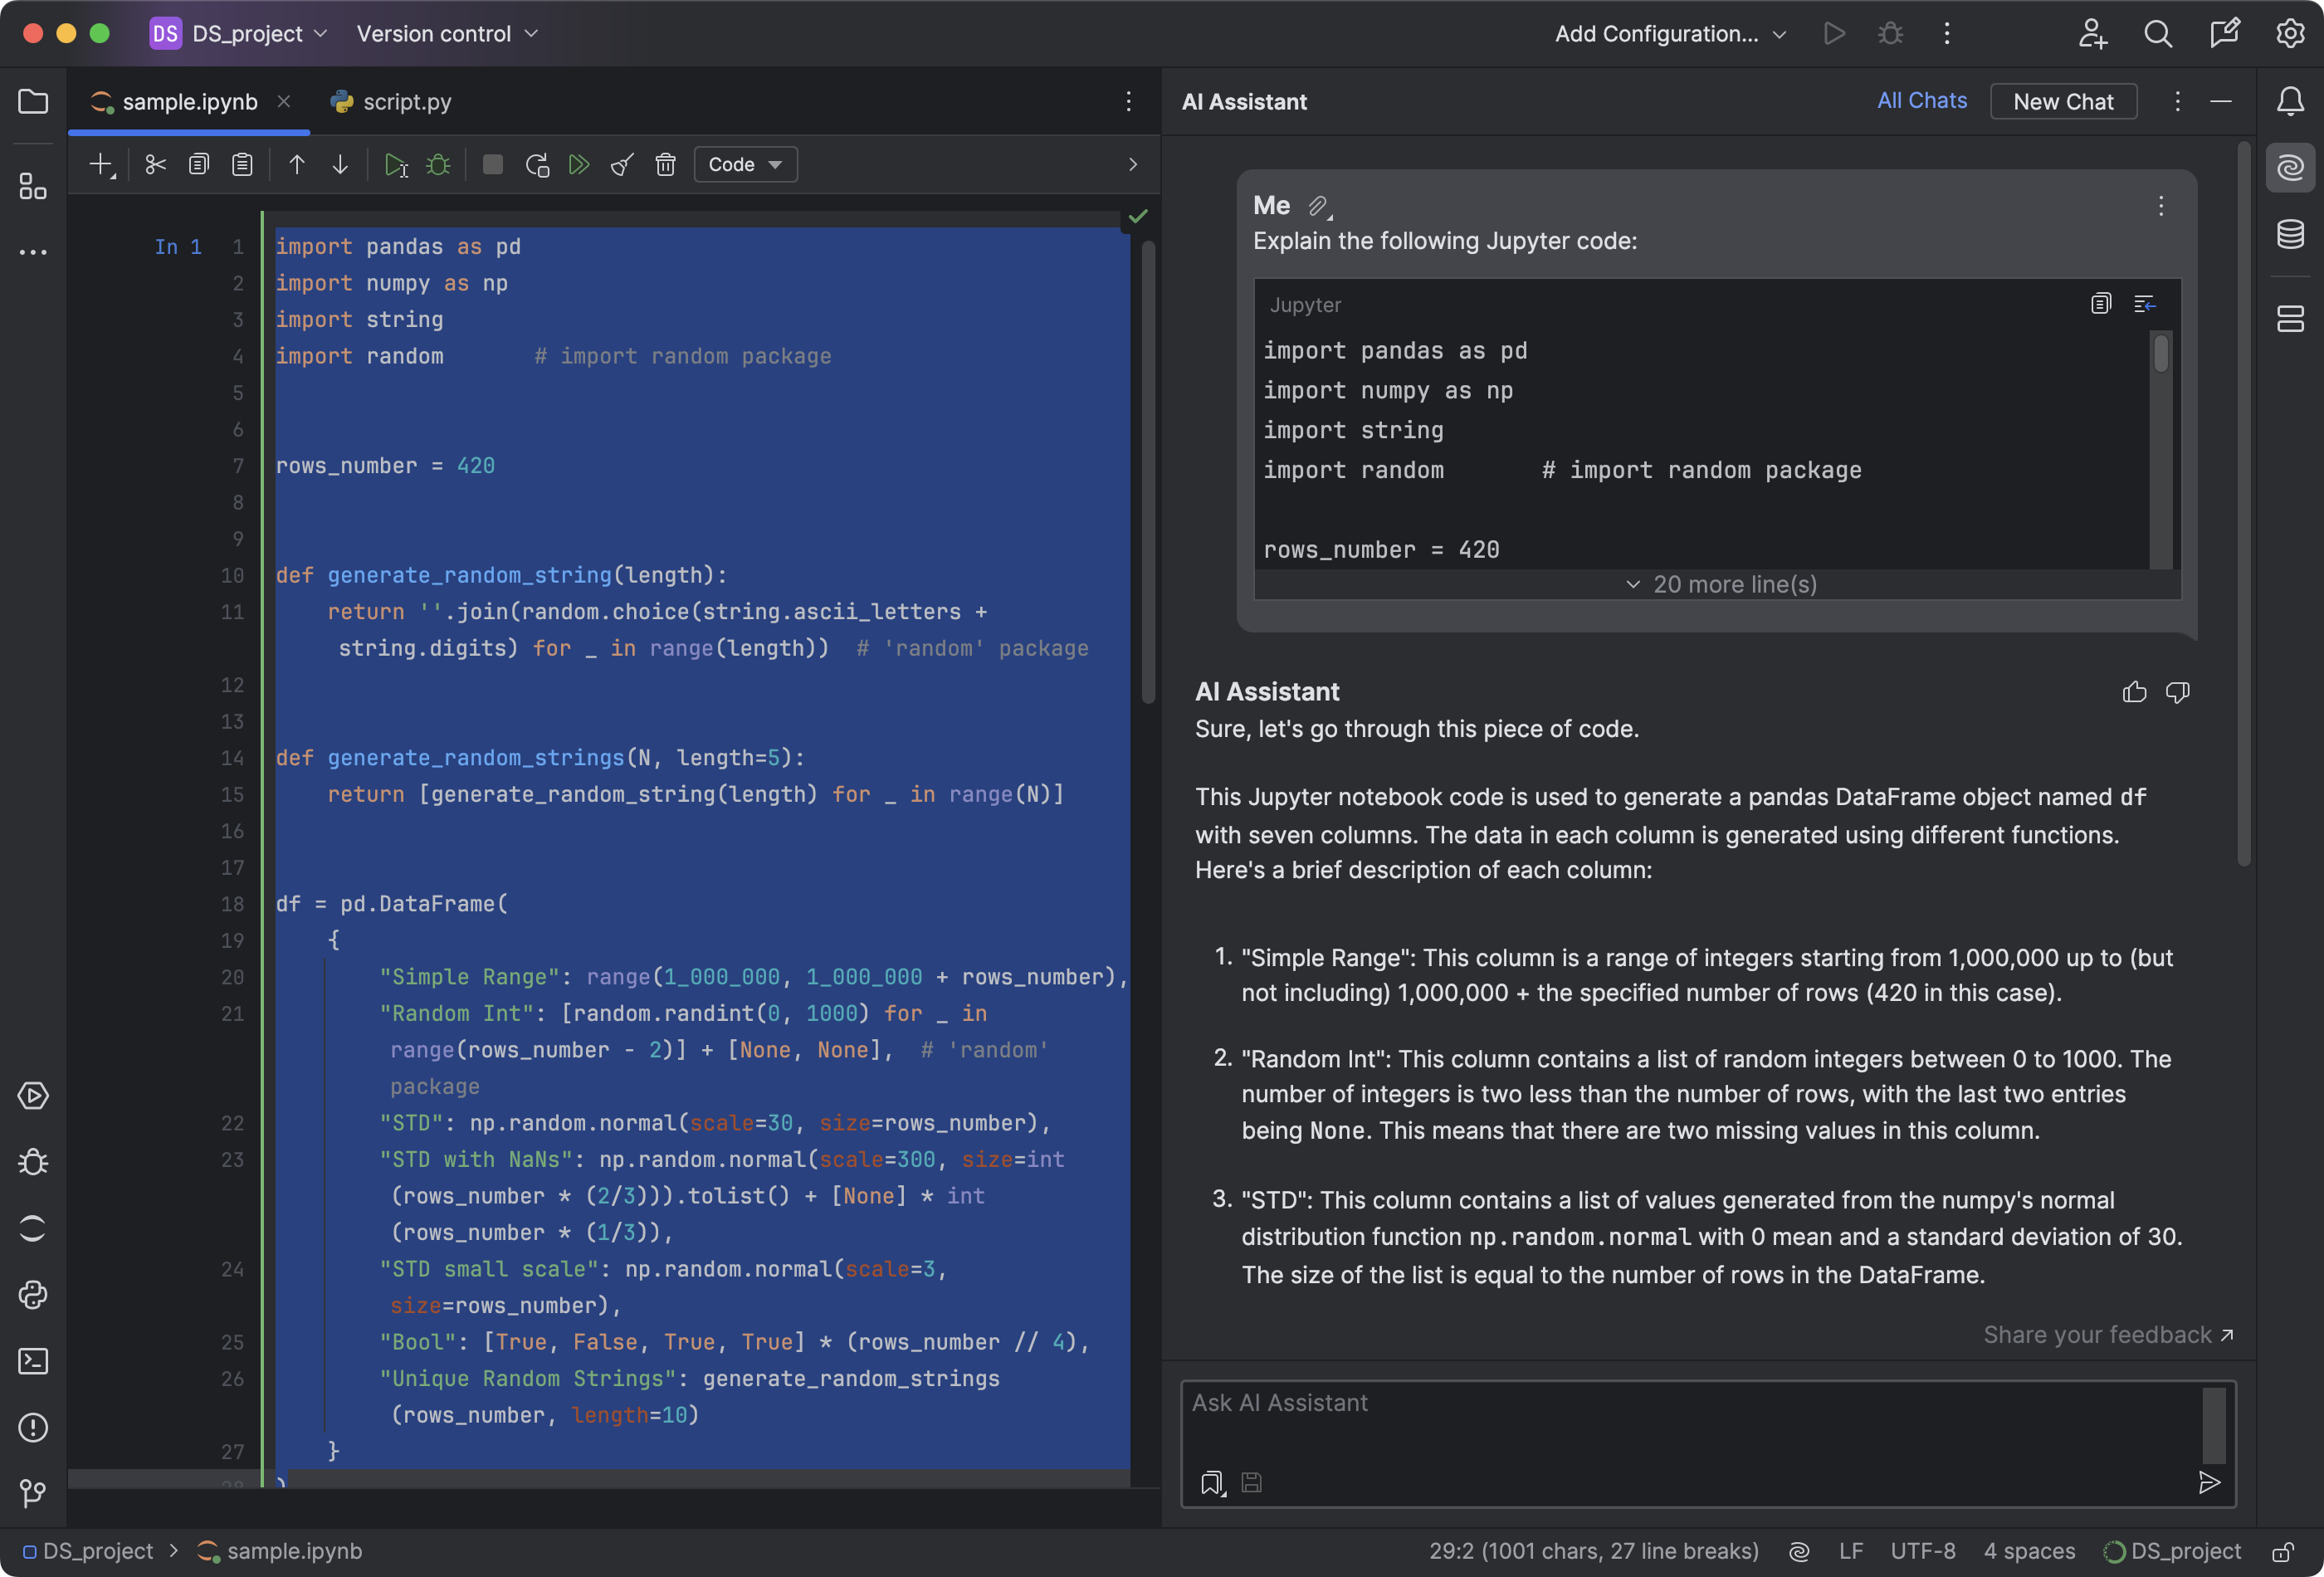Open the Python Console tool window
The height and width of the screenshot is (1577, 2324).
click(x=33, y=1295)
